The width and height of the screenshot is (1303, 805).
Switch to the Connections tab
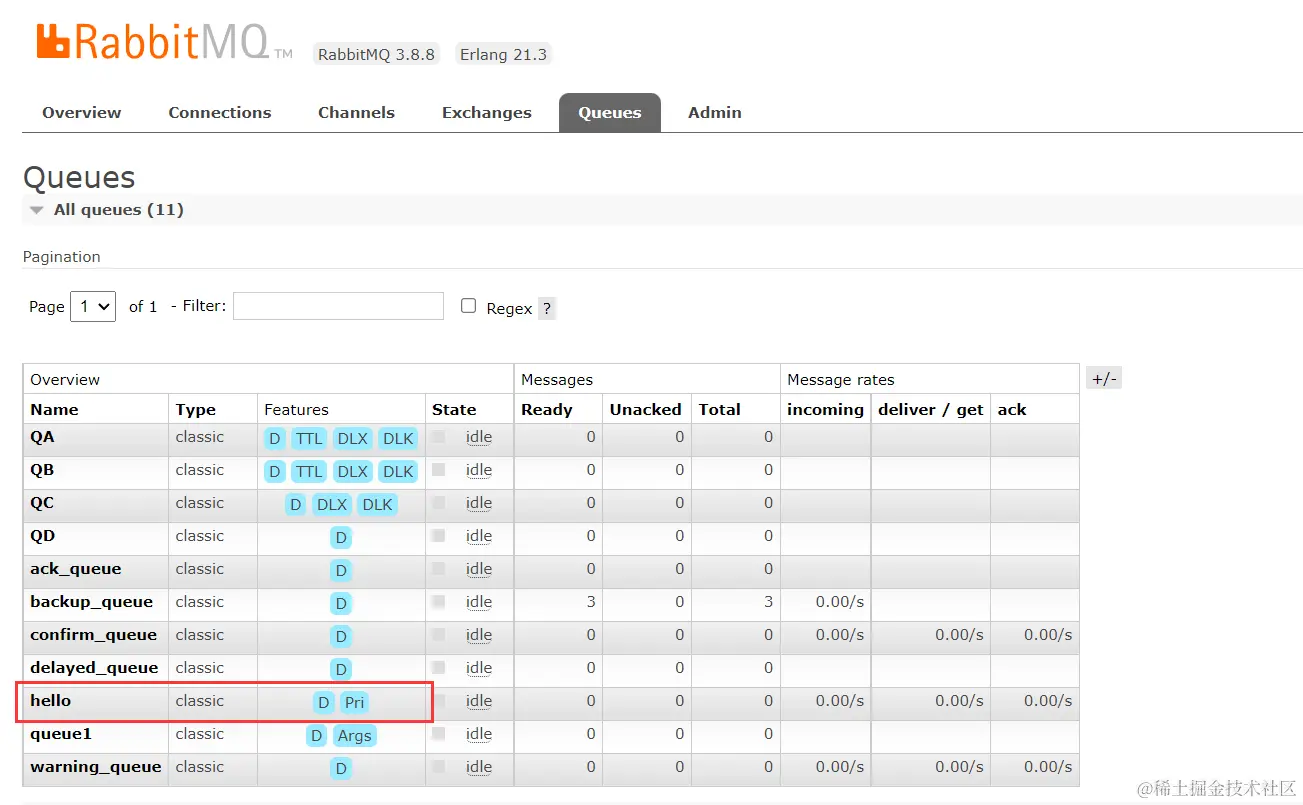[220, 113]
